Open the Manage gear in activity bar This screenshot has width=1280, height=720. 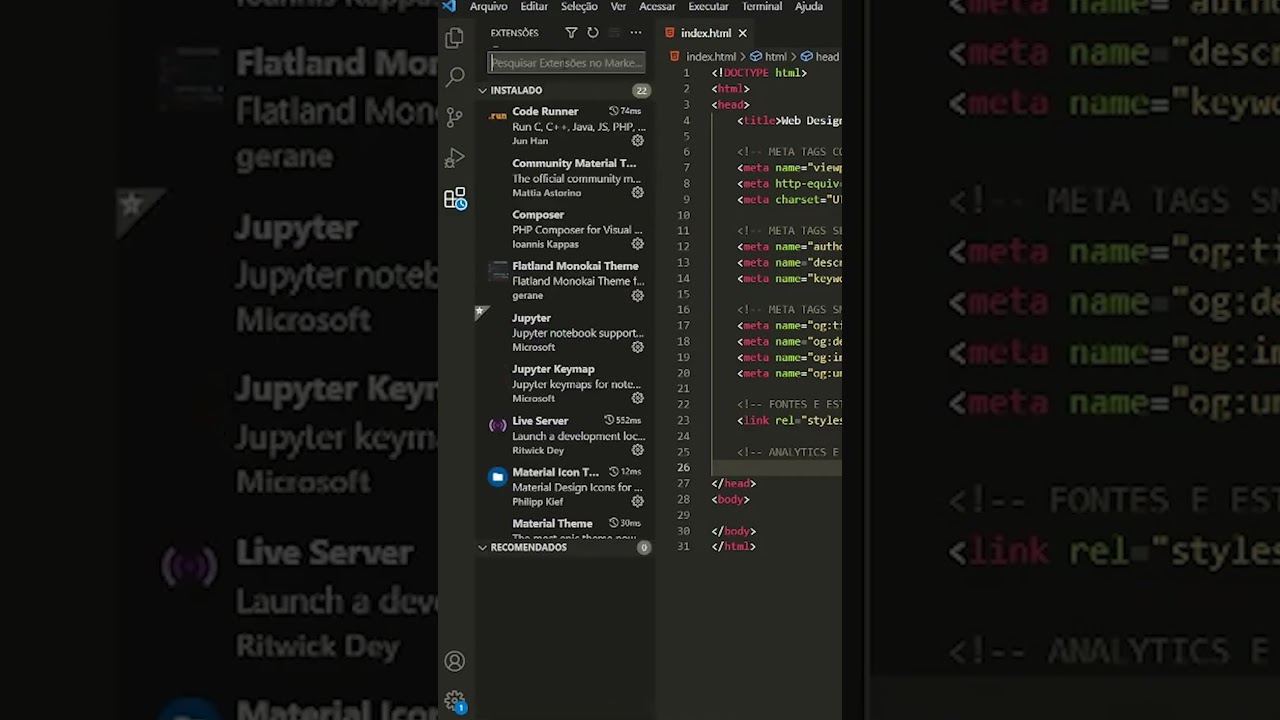click(x=455, y=700)
